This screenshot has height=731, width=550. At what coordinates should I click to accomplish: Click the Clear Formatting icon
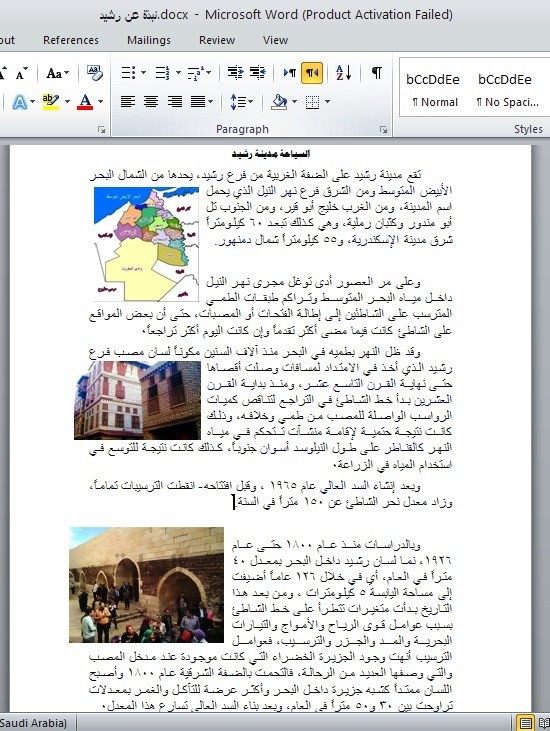tap(95, 73)
